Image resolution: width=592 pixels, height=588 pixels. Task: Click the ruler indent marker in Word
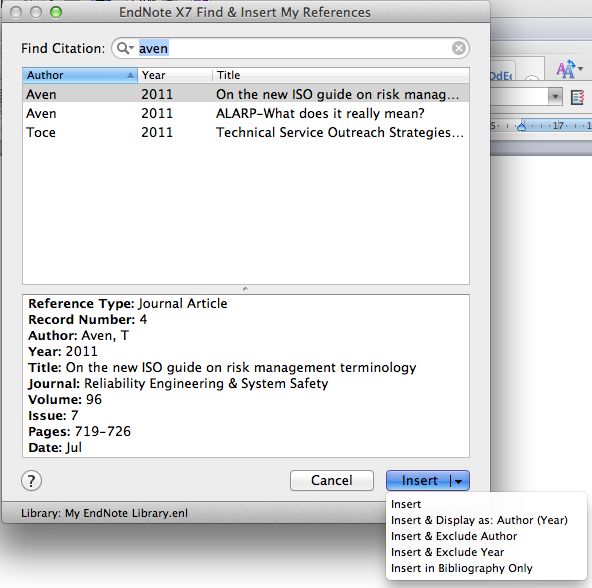522,125
